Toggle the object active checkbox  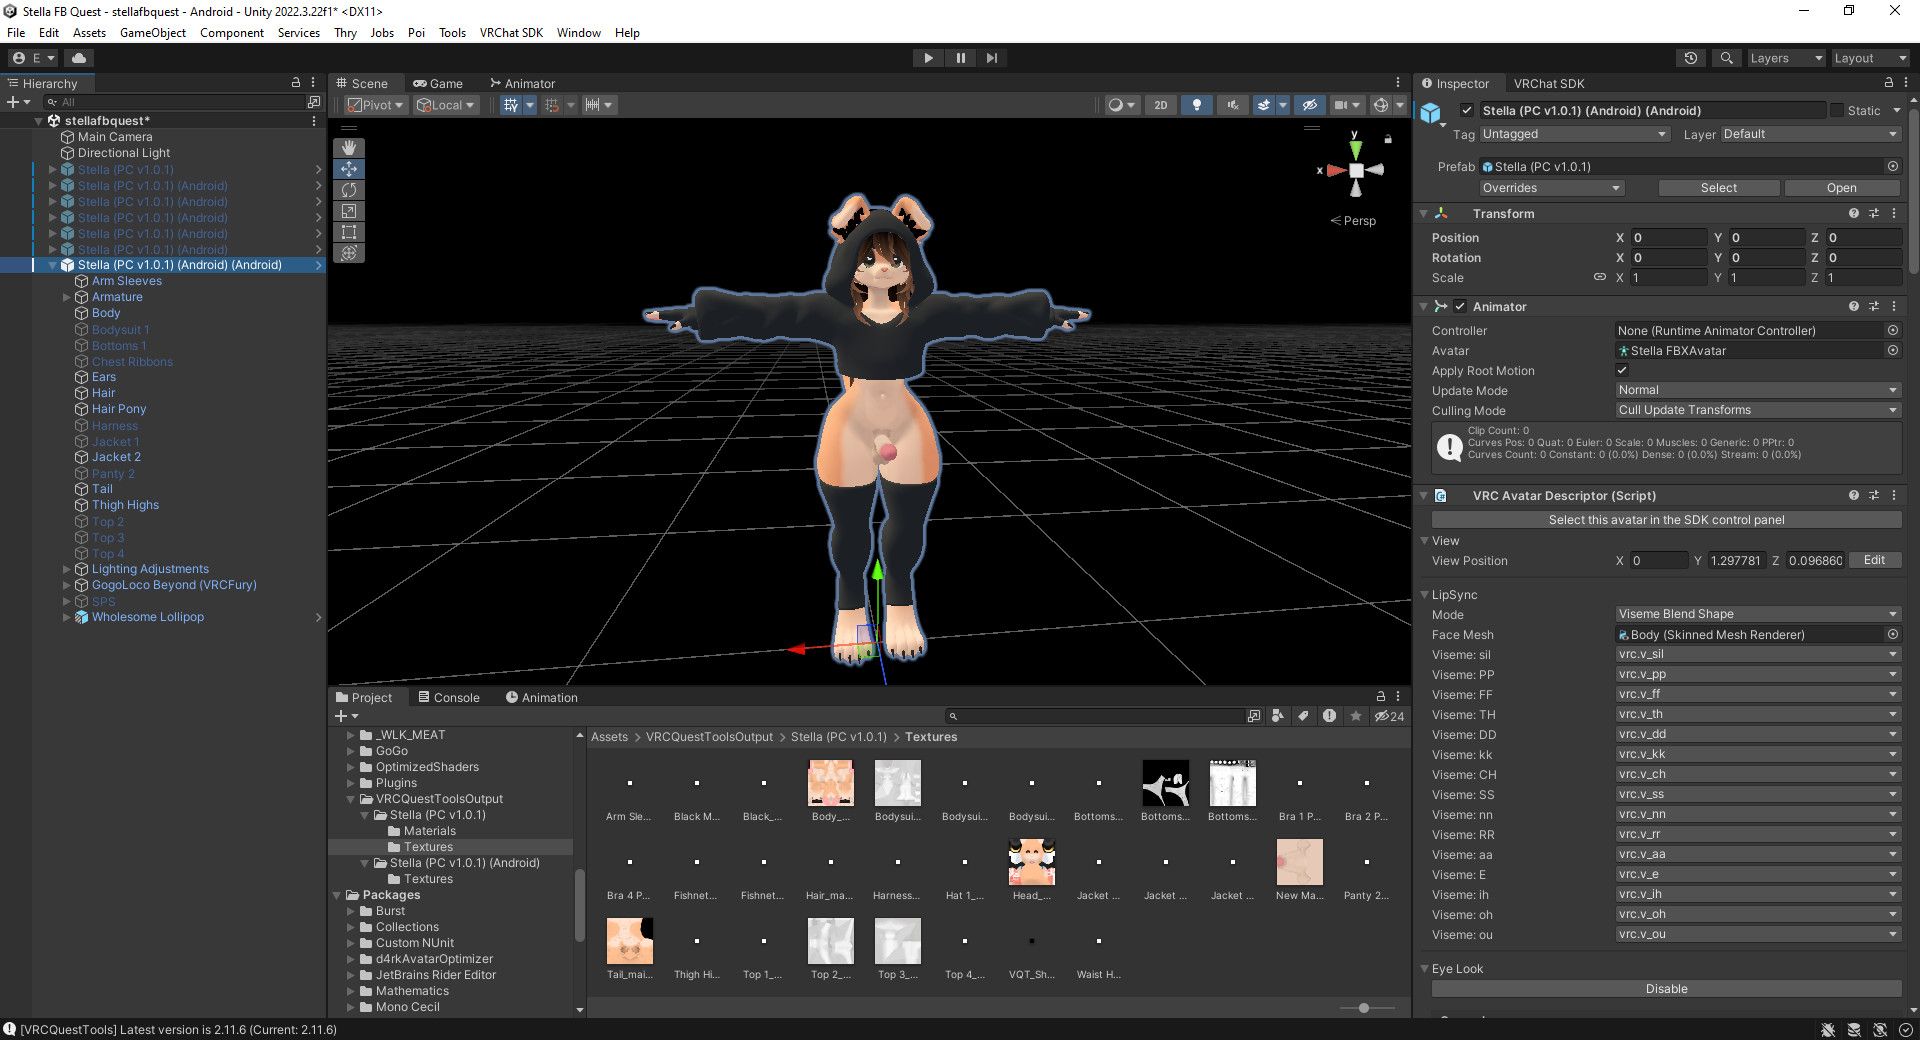click(x=1466, y=110)
